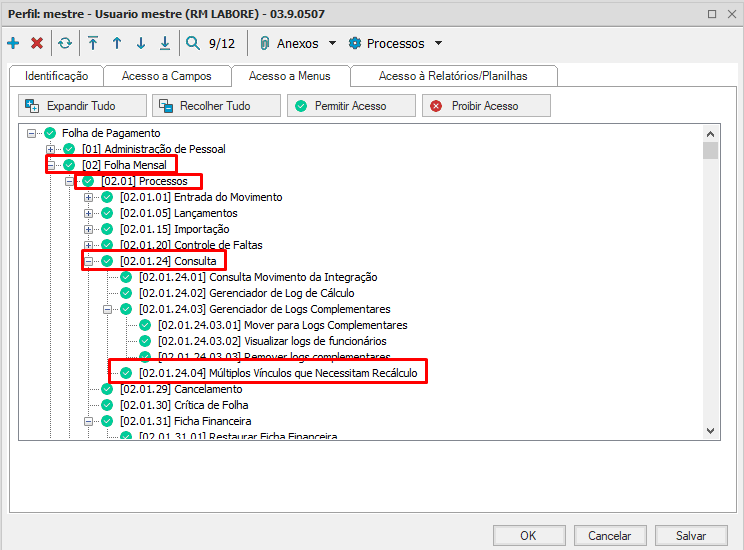Collapse the [02.01.24] Consulta node

click(89, 261)
